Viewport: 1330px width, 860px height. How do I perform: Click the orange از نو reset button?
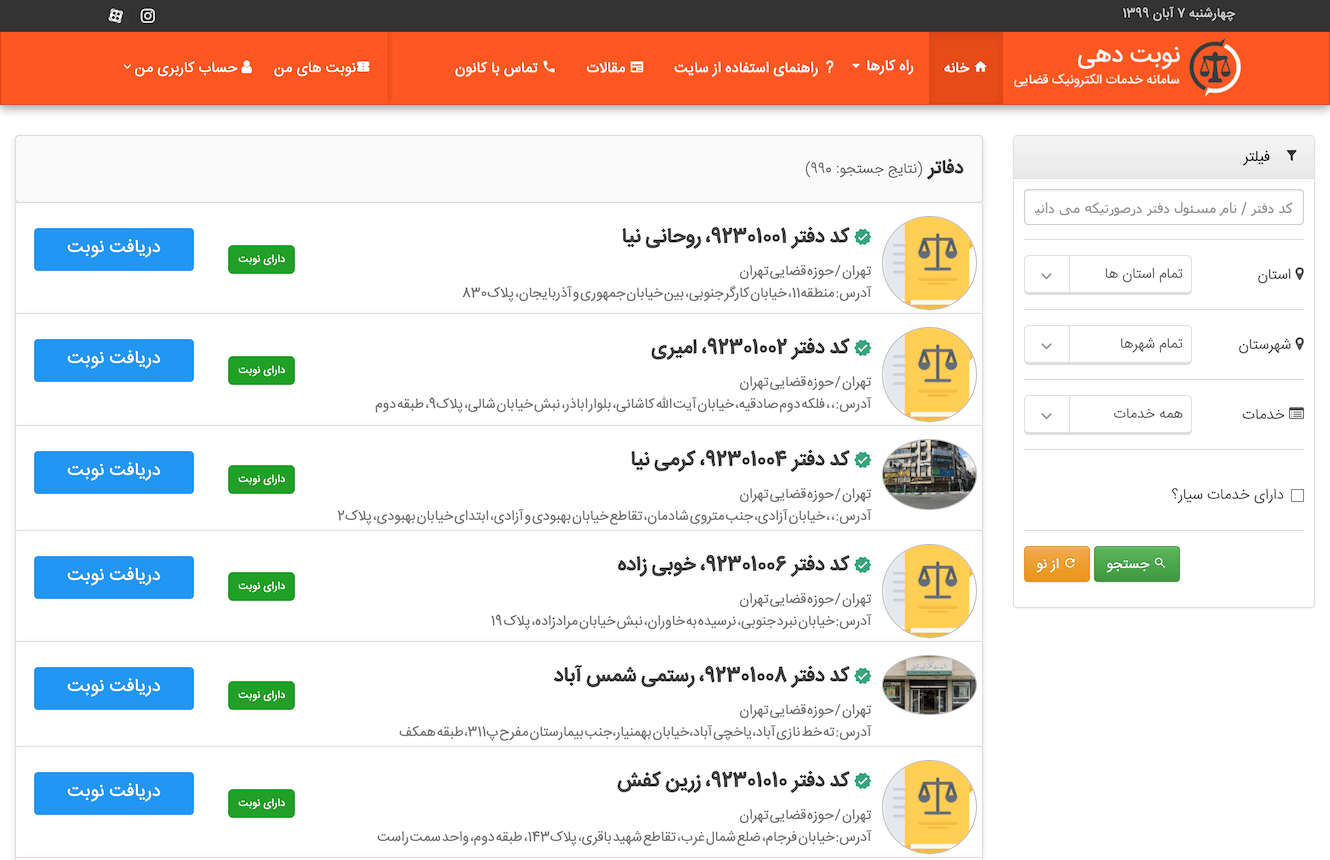coord(1056,564)
